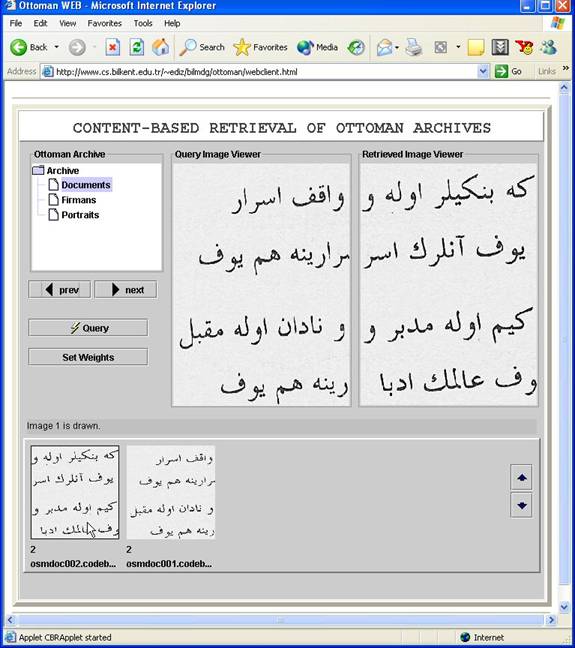This screenshot has height=648, width=575.
Task: Open the Tools menu
Action: [x=143, y=24]
